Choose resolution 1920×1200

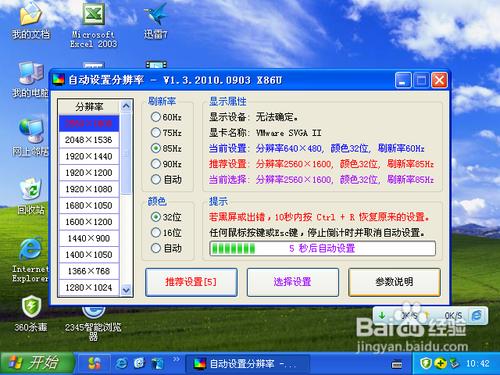tap(89, 173)
